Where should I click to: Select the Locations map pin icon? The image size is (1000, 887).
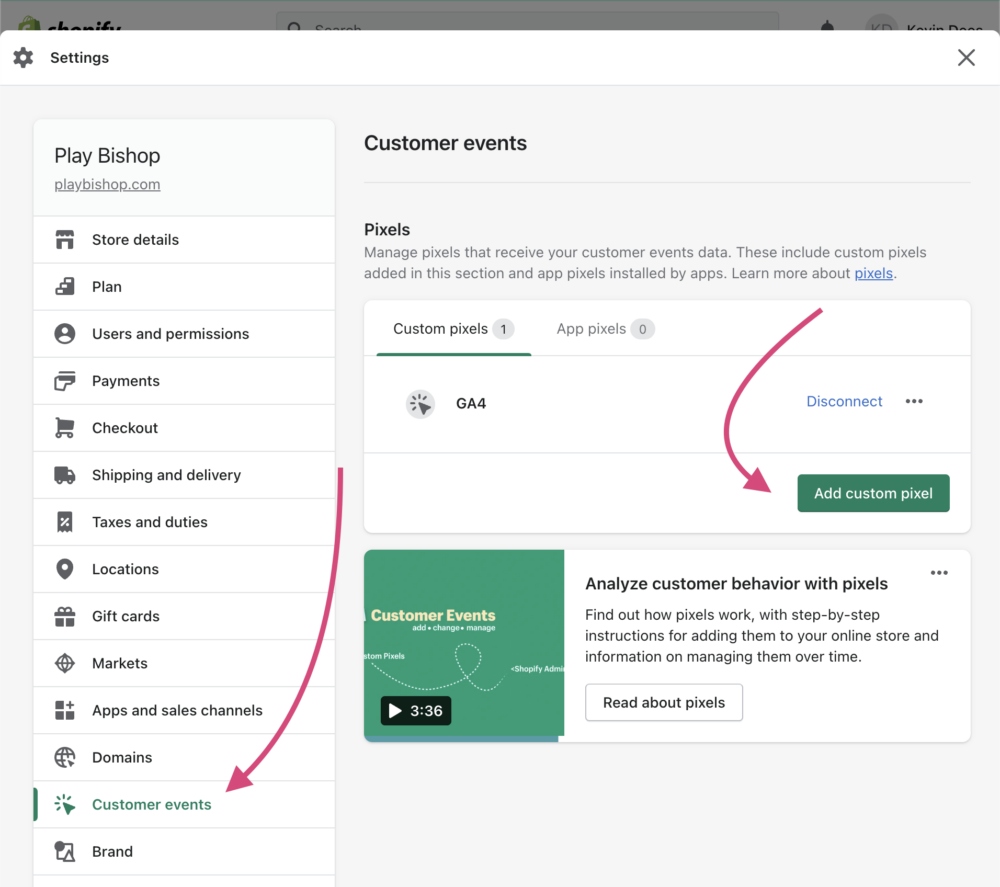[x=64, y=569]
